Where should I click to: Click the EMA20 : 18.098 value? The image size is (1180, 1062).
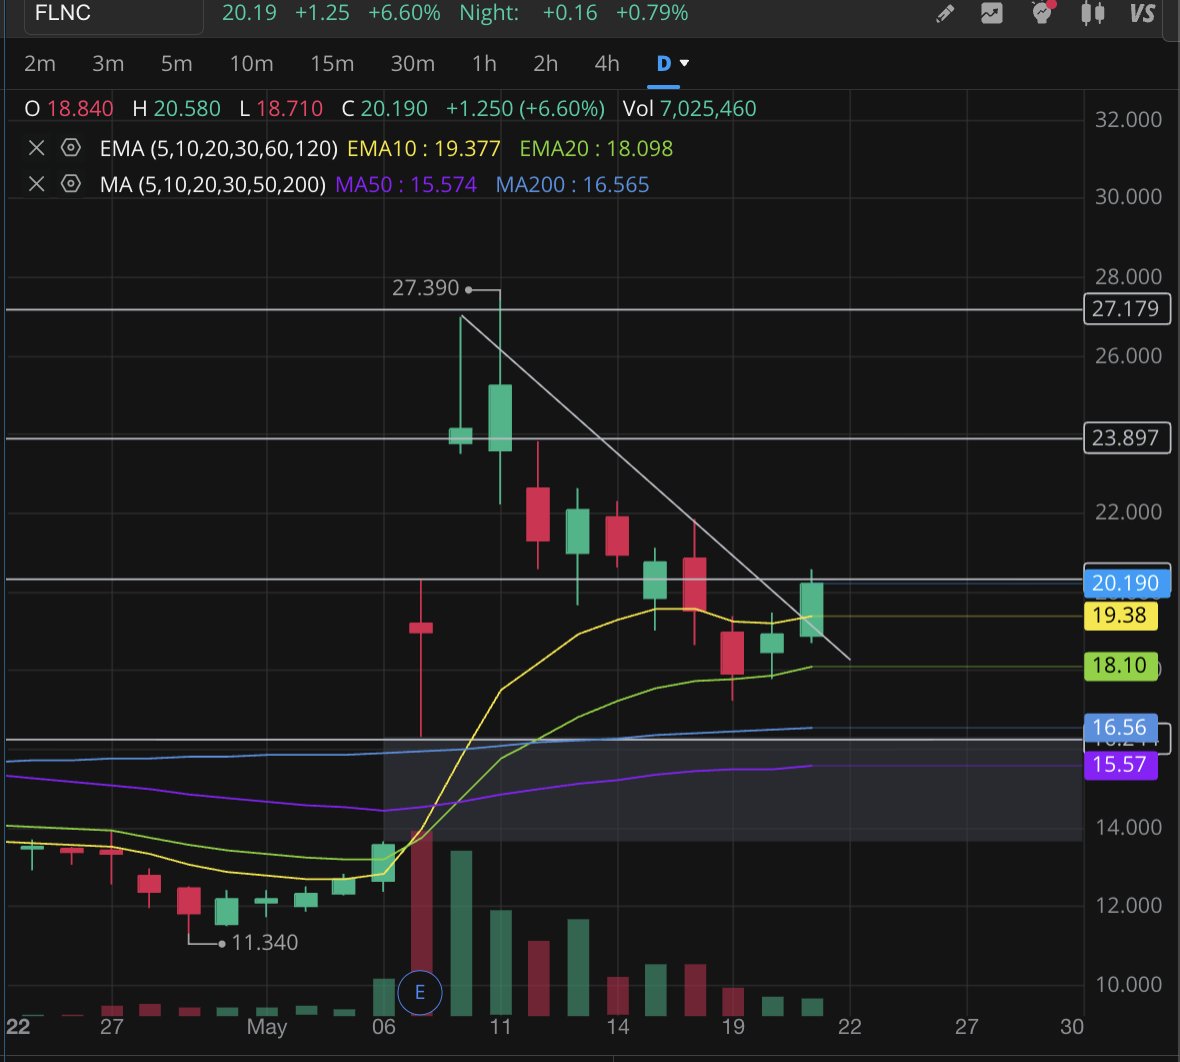pos(596,148)
